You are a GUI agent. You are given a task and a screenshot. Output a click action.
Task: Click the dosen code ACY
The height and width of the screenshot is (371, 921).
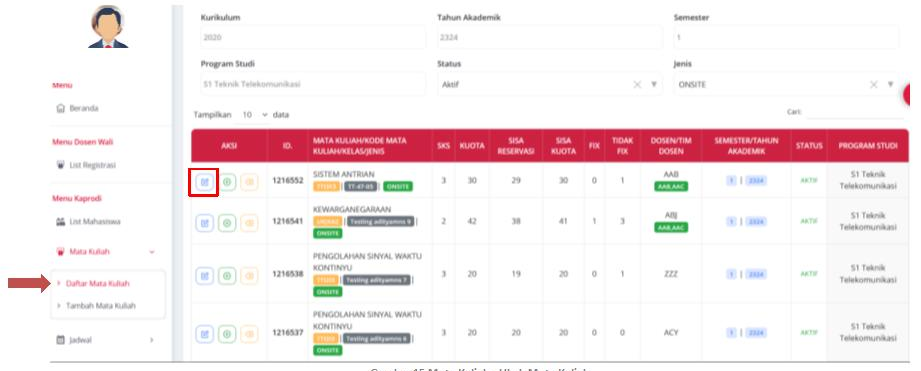[x=671, y=333]
